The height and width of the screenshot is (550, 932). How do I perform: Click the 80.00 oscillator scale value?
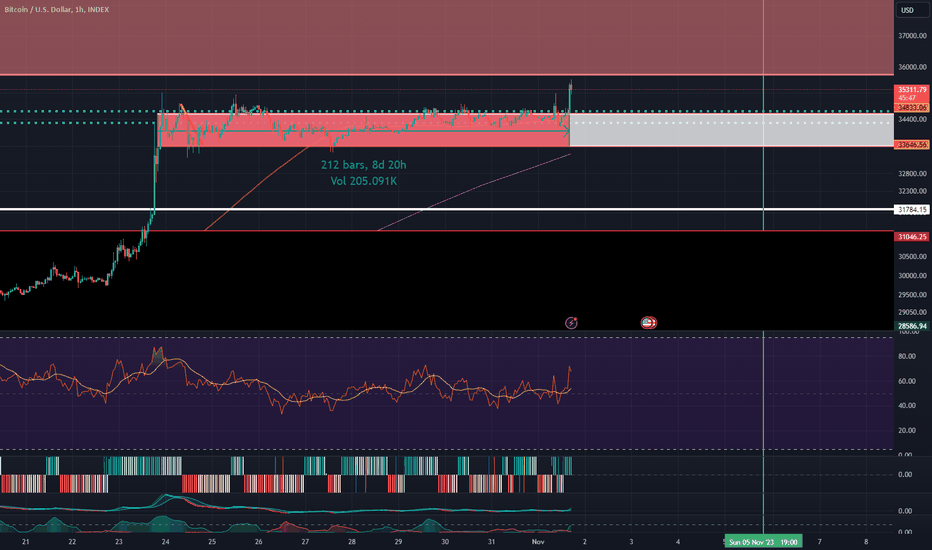[x=906, y=356]
